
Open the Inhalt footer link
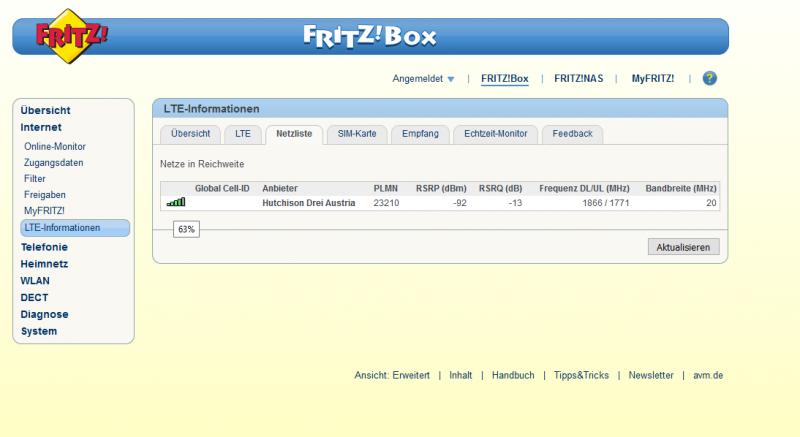point(460,375)
